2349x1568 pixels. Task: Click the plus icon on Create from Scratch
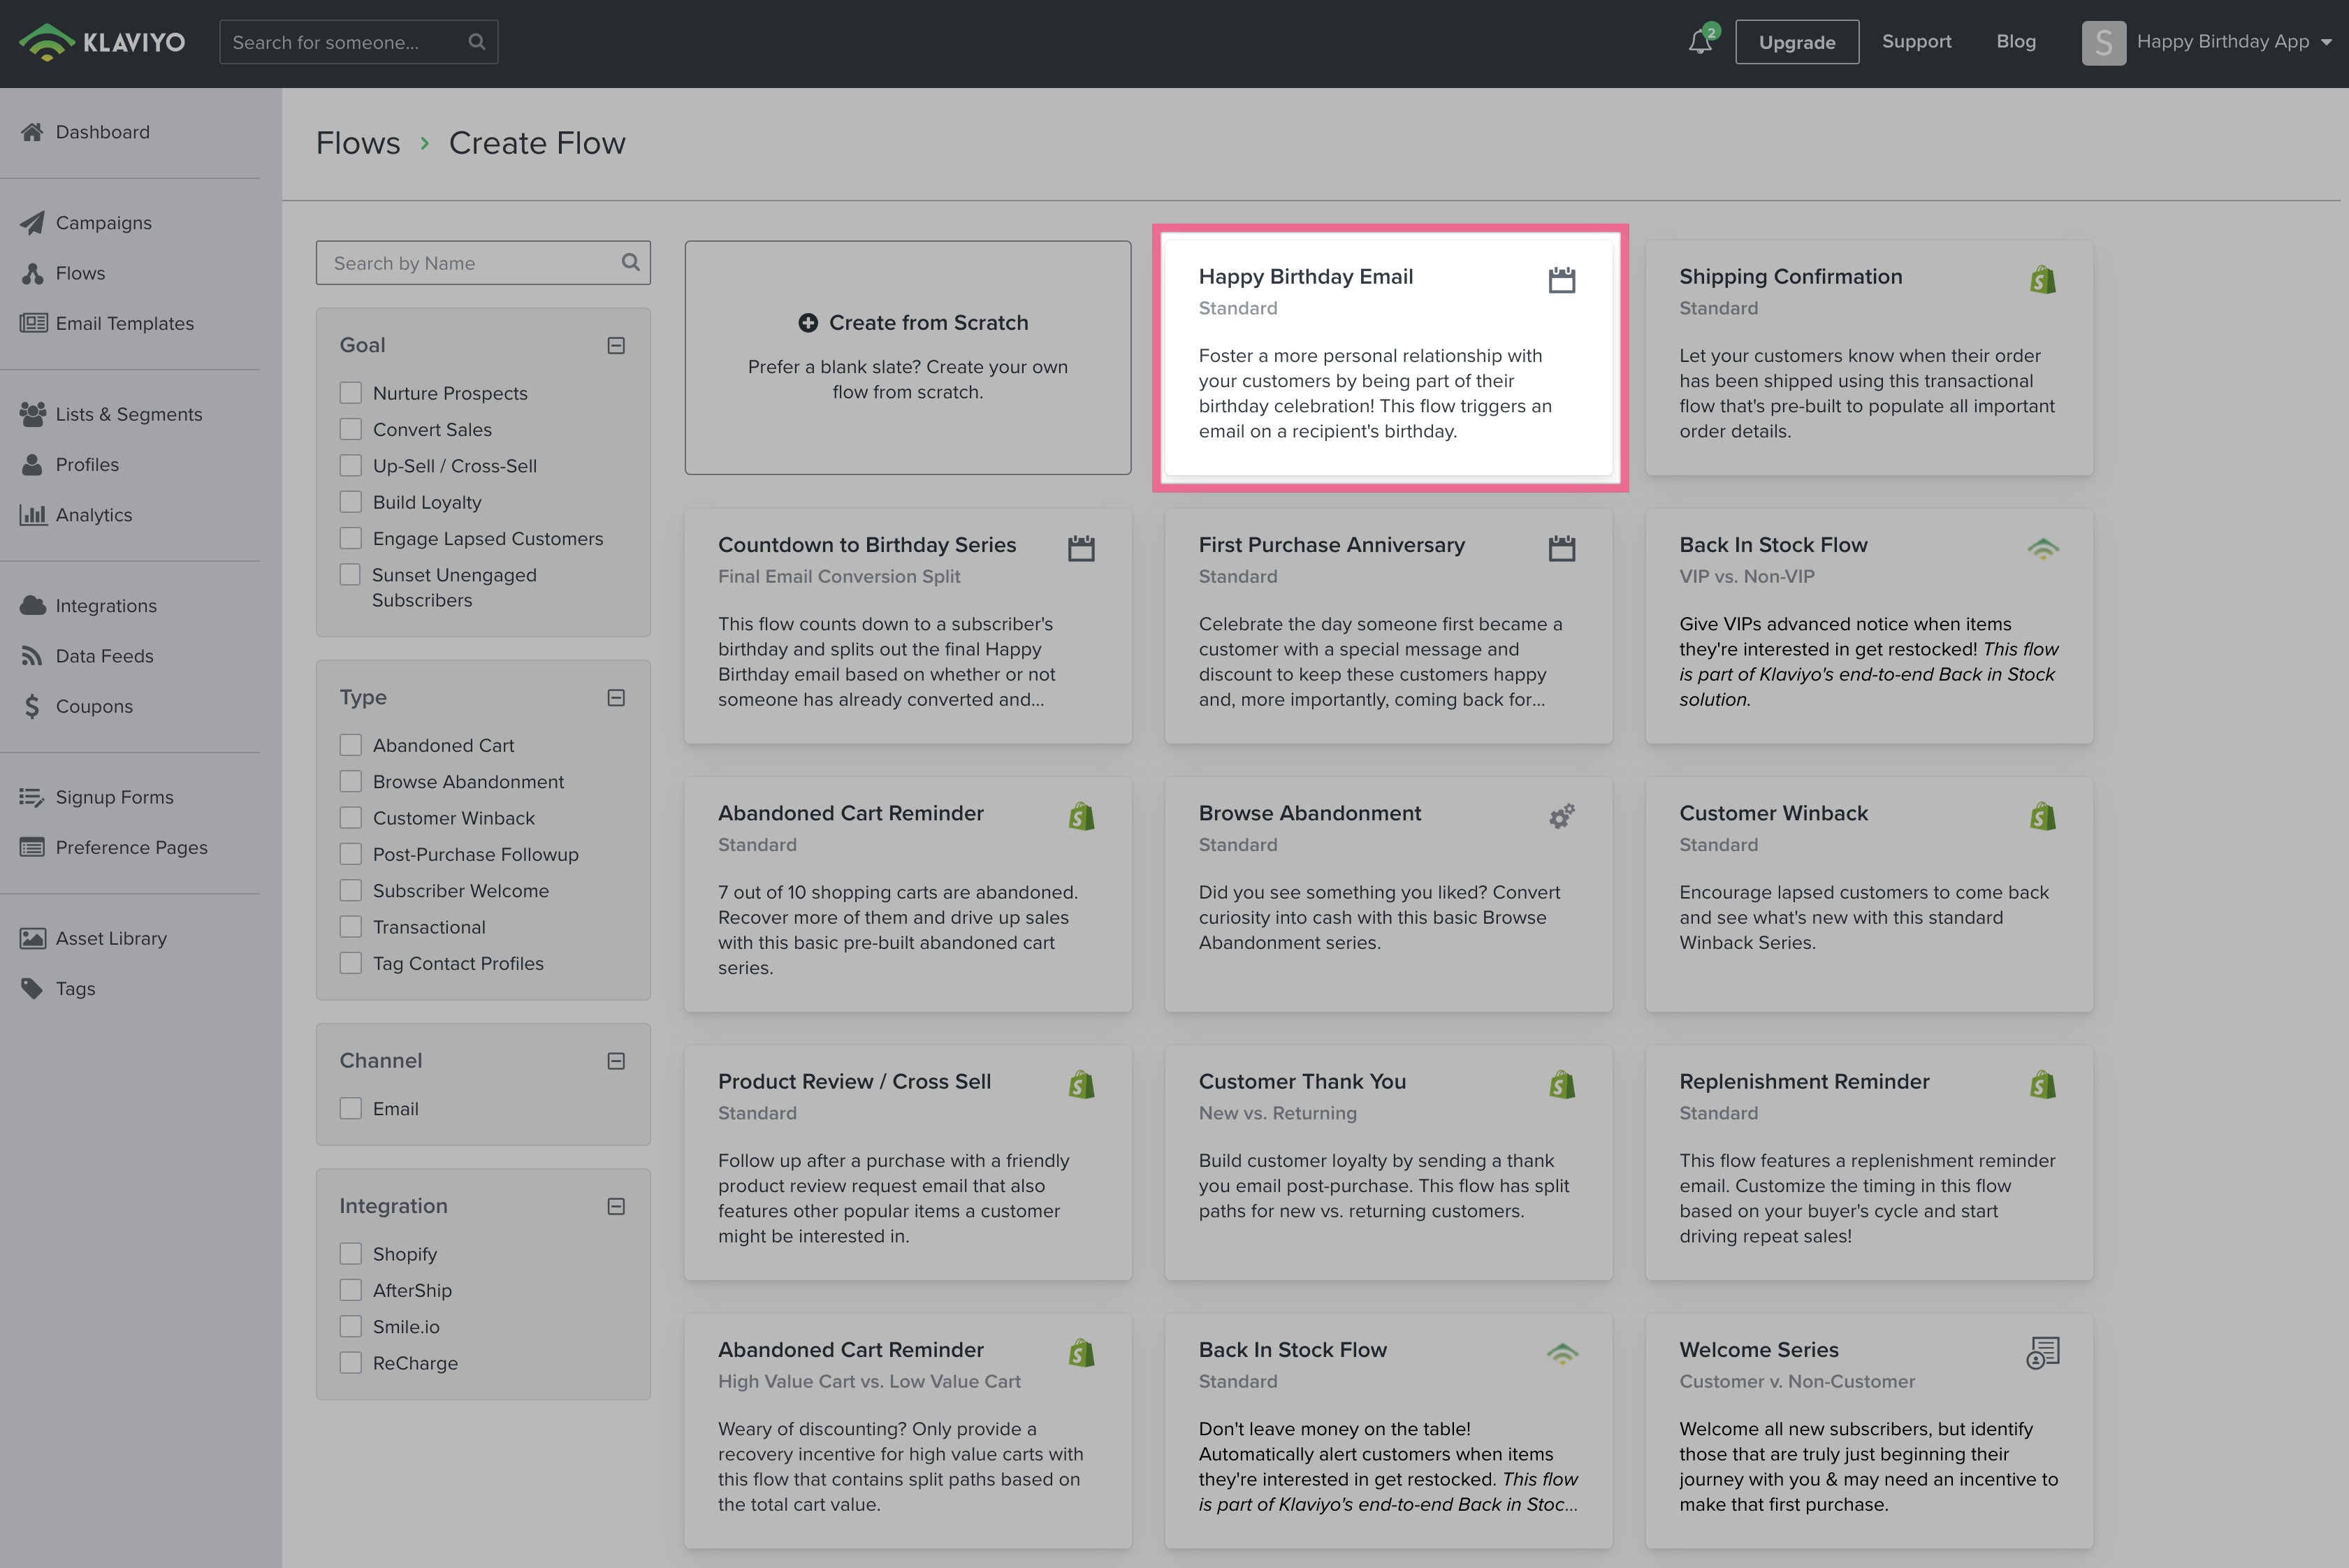point(808,323)
